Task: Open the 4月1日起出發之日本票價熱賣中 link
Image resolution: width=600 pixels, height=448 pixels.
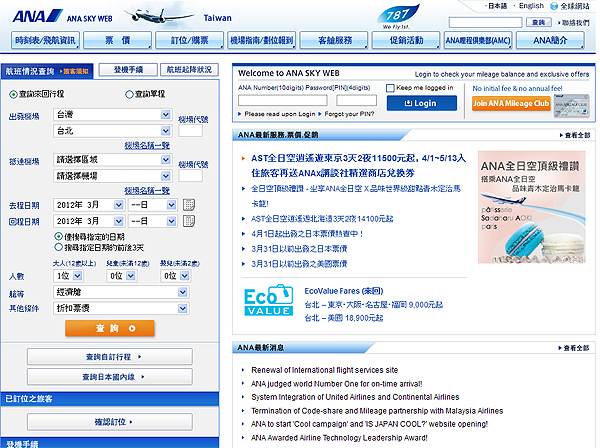Action: click(307, 234)
